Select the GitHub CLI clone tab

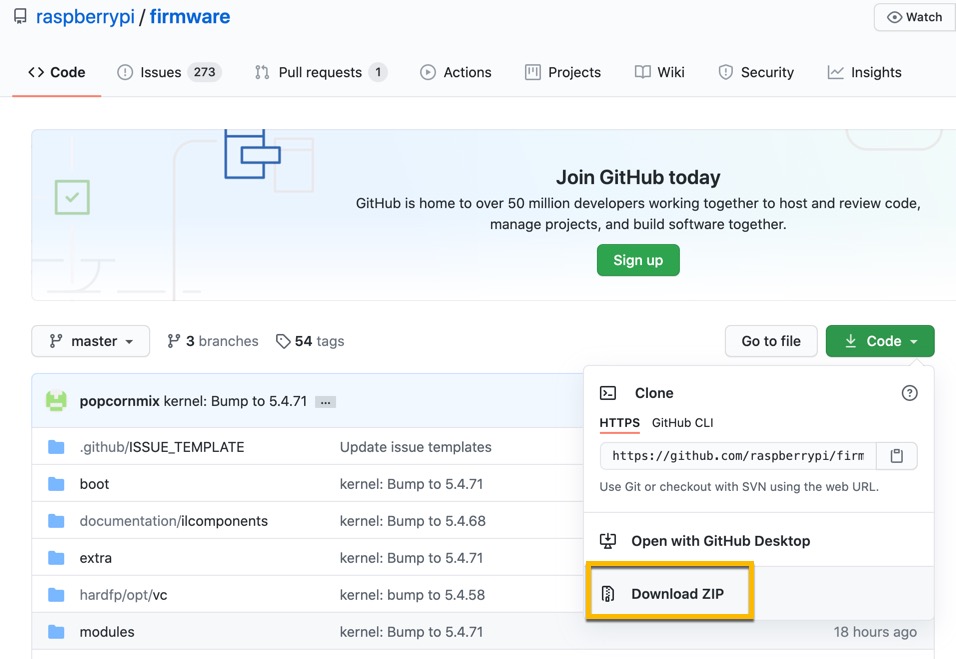coord(682,422)
